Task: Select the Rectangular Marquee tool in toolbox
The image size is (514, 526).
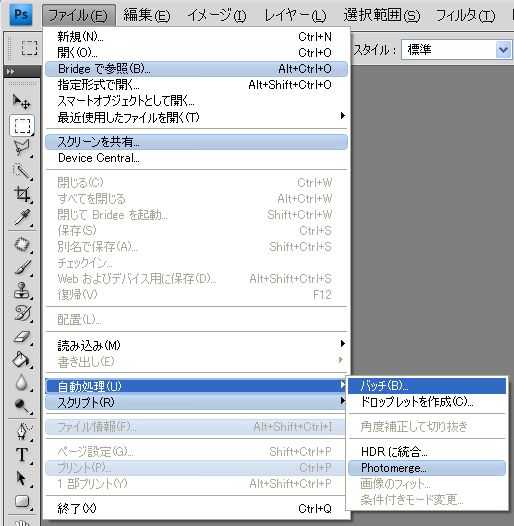Action: coord(22,125)
